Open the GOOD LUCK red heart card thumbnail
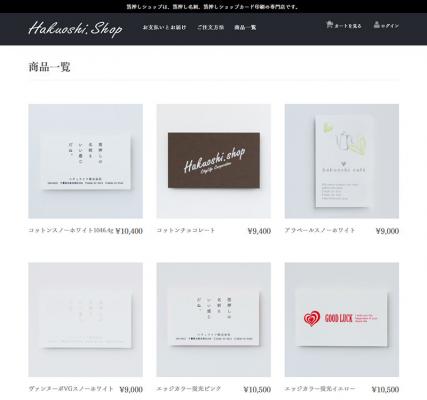The image size is (427, 400). click(x=342, y=319)
